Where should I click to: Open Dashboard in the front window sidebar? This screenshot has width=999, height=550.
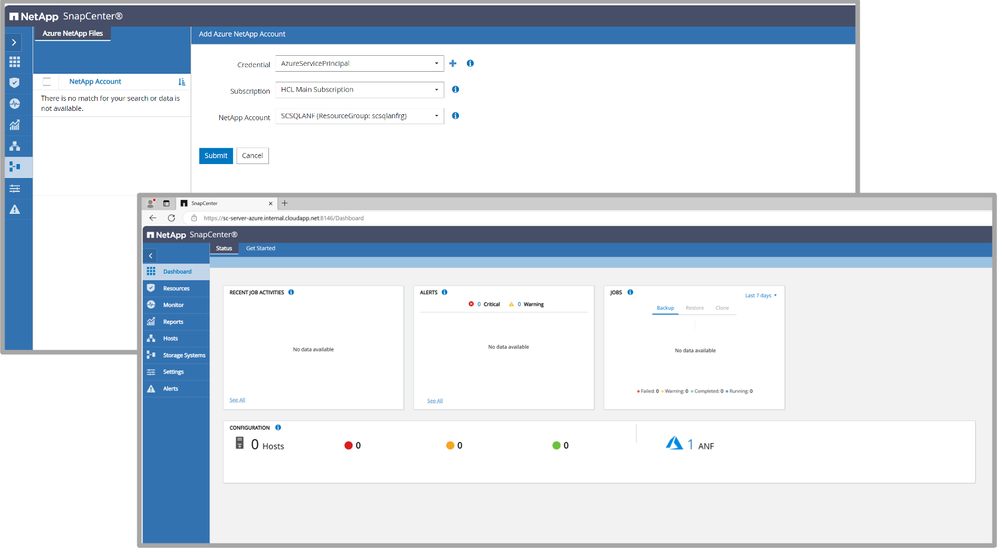tap(176, 271)
